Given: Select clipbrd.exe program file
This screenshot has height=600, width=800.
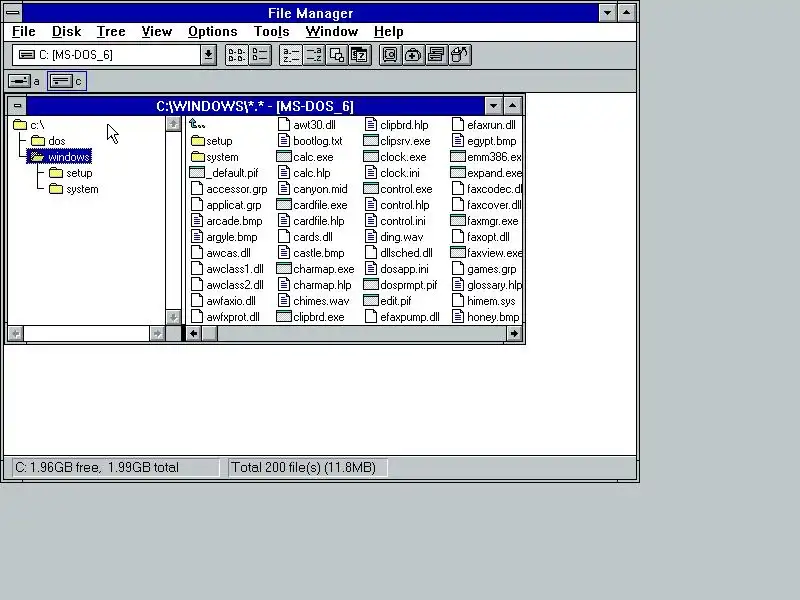Looking at the screenshot, I should (311, 317).
